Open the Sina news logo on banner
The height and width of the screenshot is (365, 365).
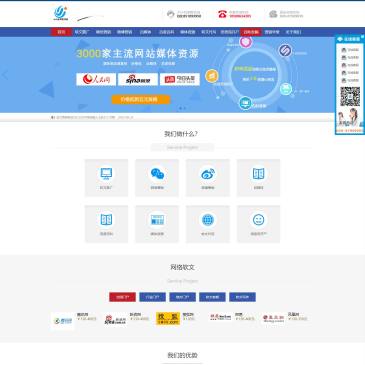point(138,79)
